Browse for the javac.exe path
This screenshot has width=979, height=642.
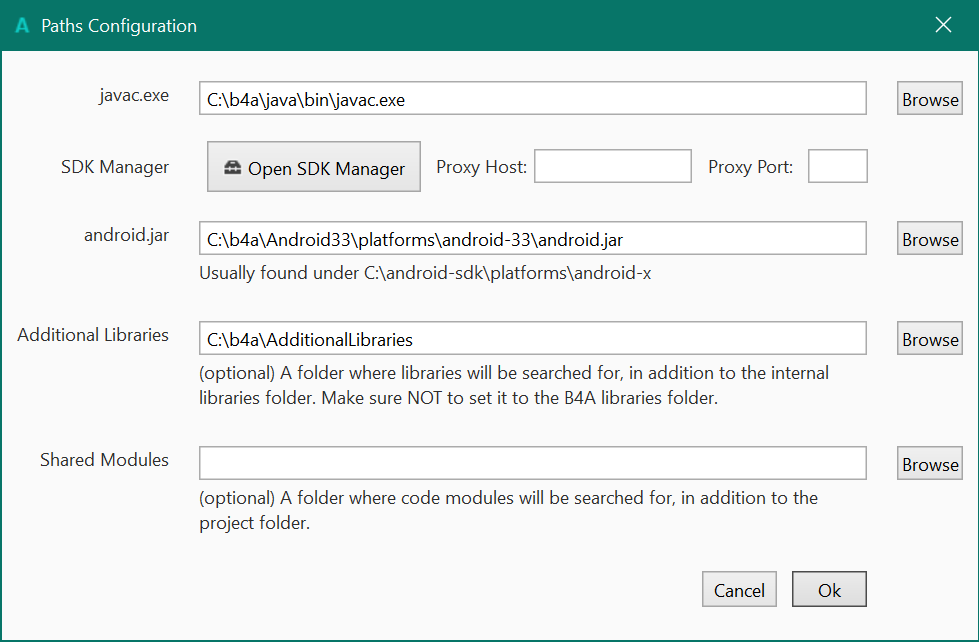(930, 99)
